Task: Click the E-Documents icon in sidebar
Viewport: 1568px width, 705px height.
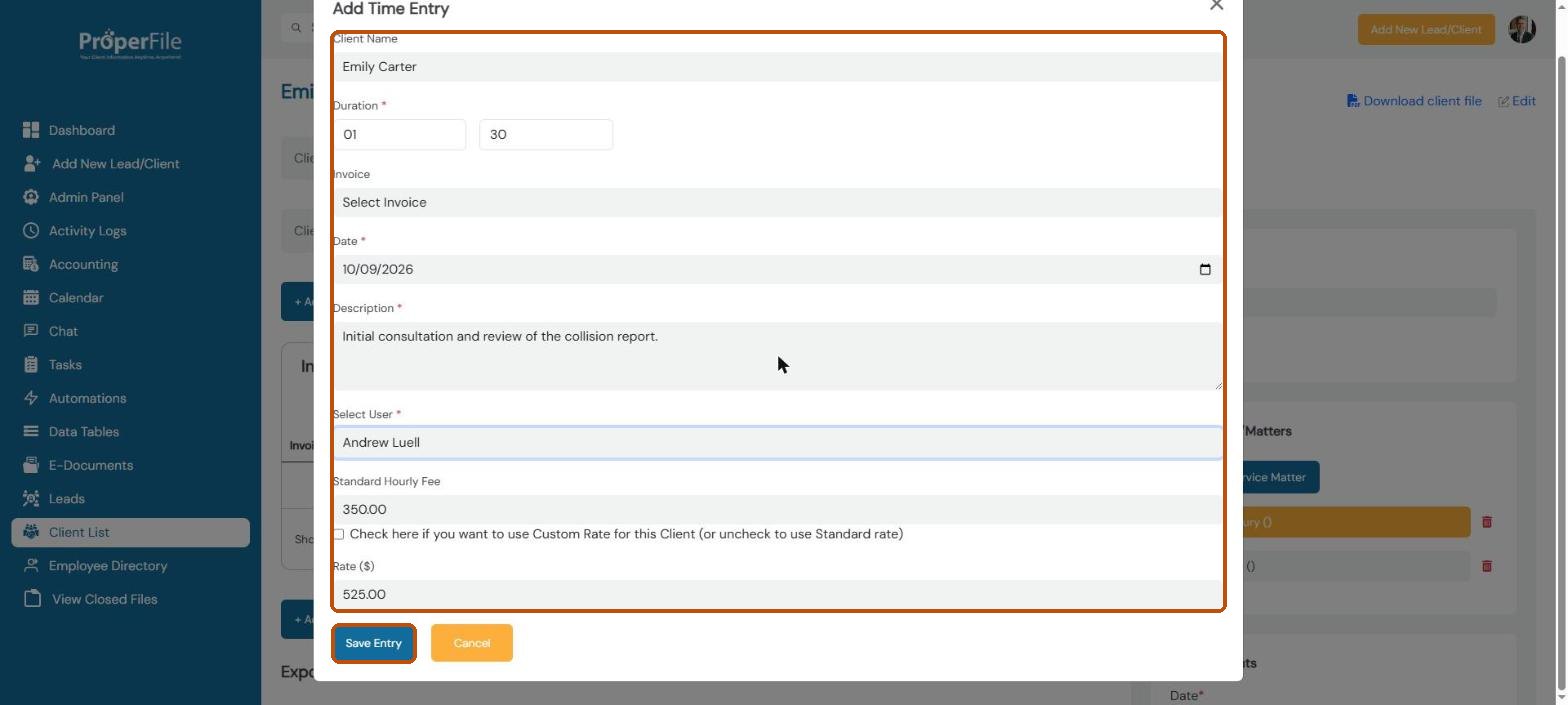Action: (31, 465)
